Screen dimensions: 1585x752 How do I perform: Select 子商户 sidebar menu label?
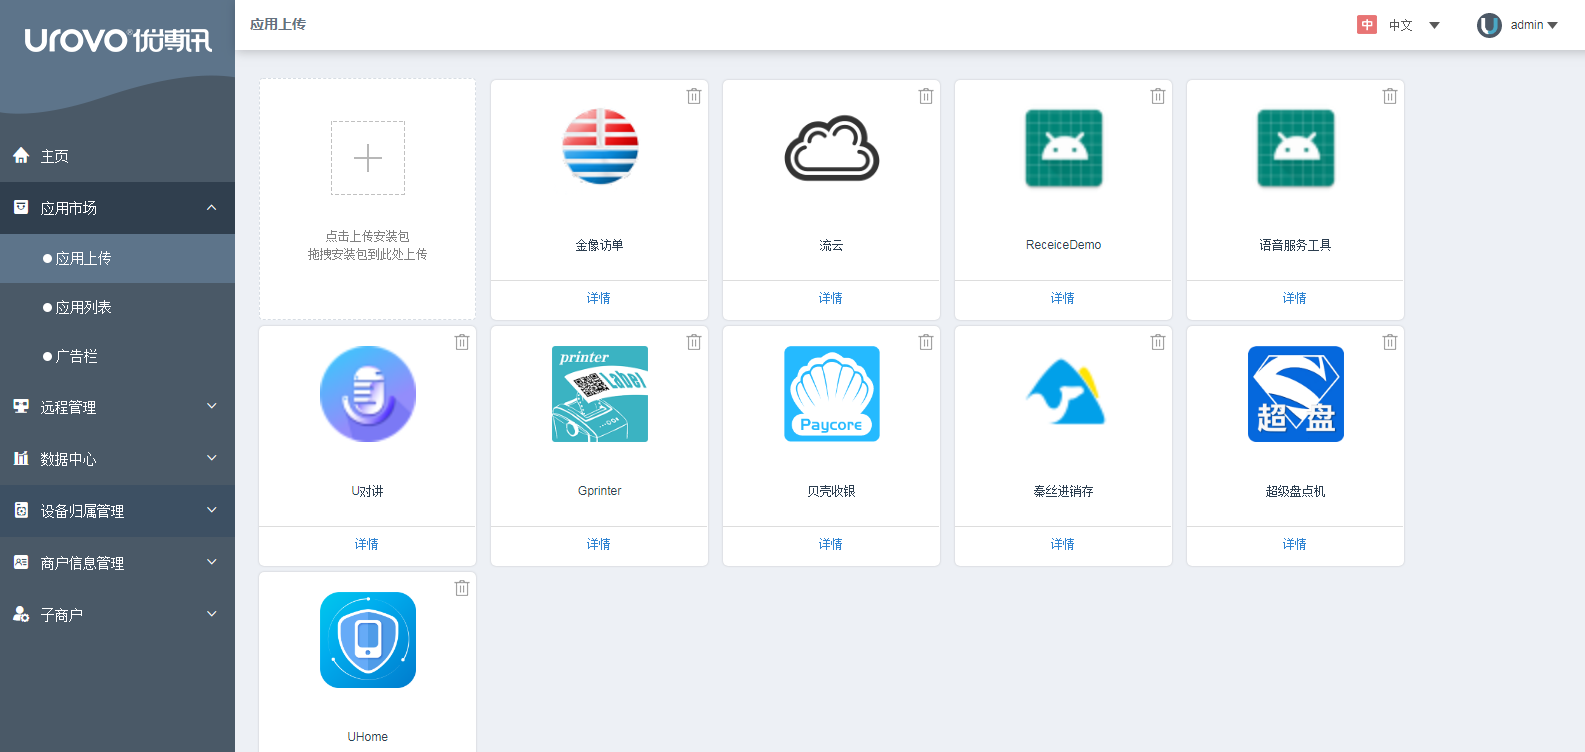(x=61, y=615)
